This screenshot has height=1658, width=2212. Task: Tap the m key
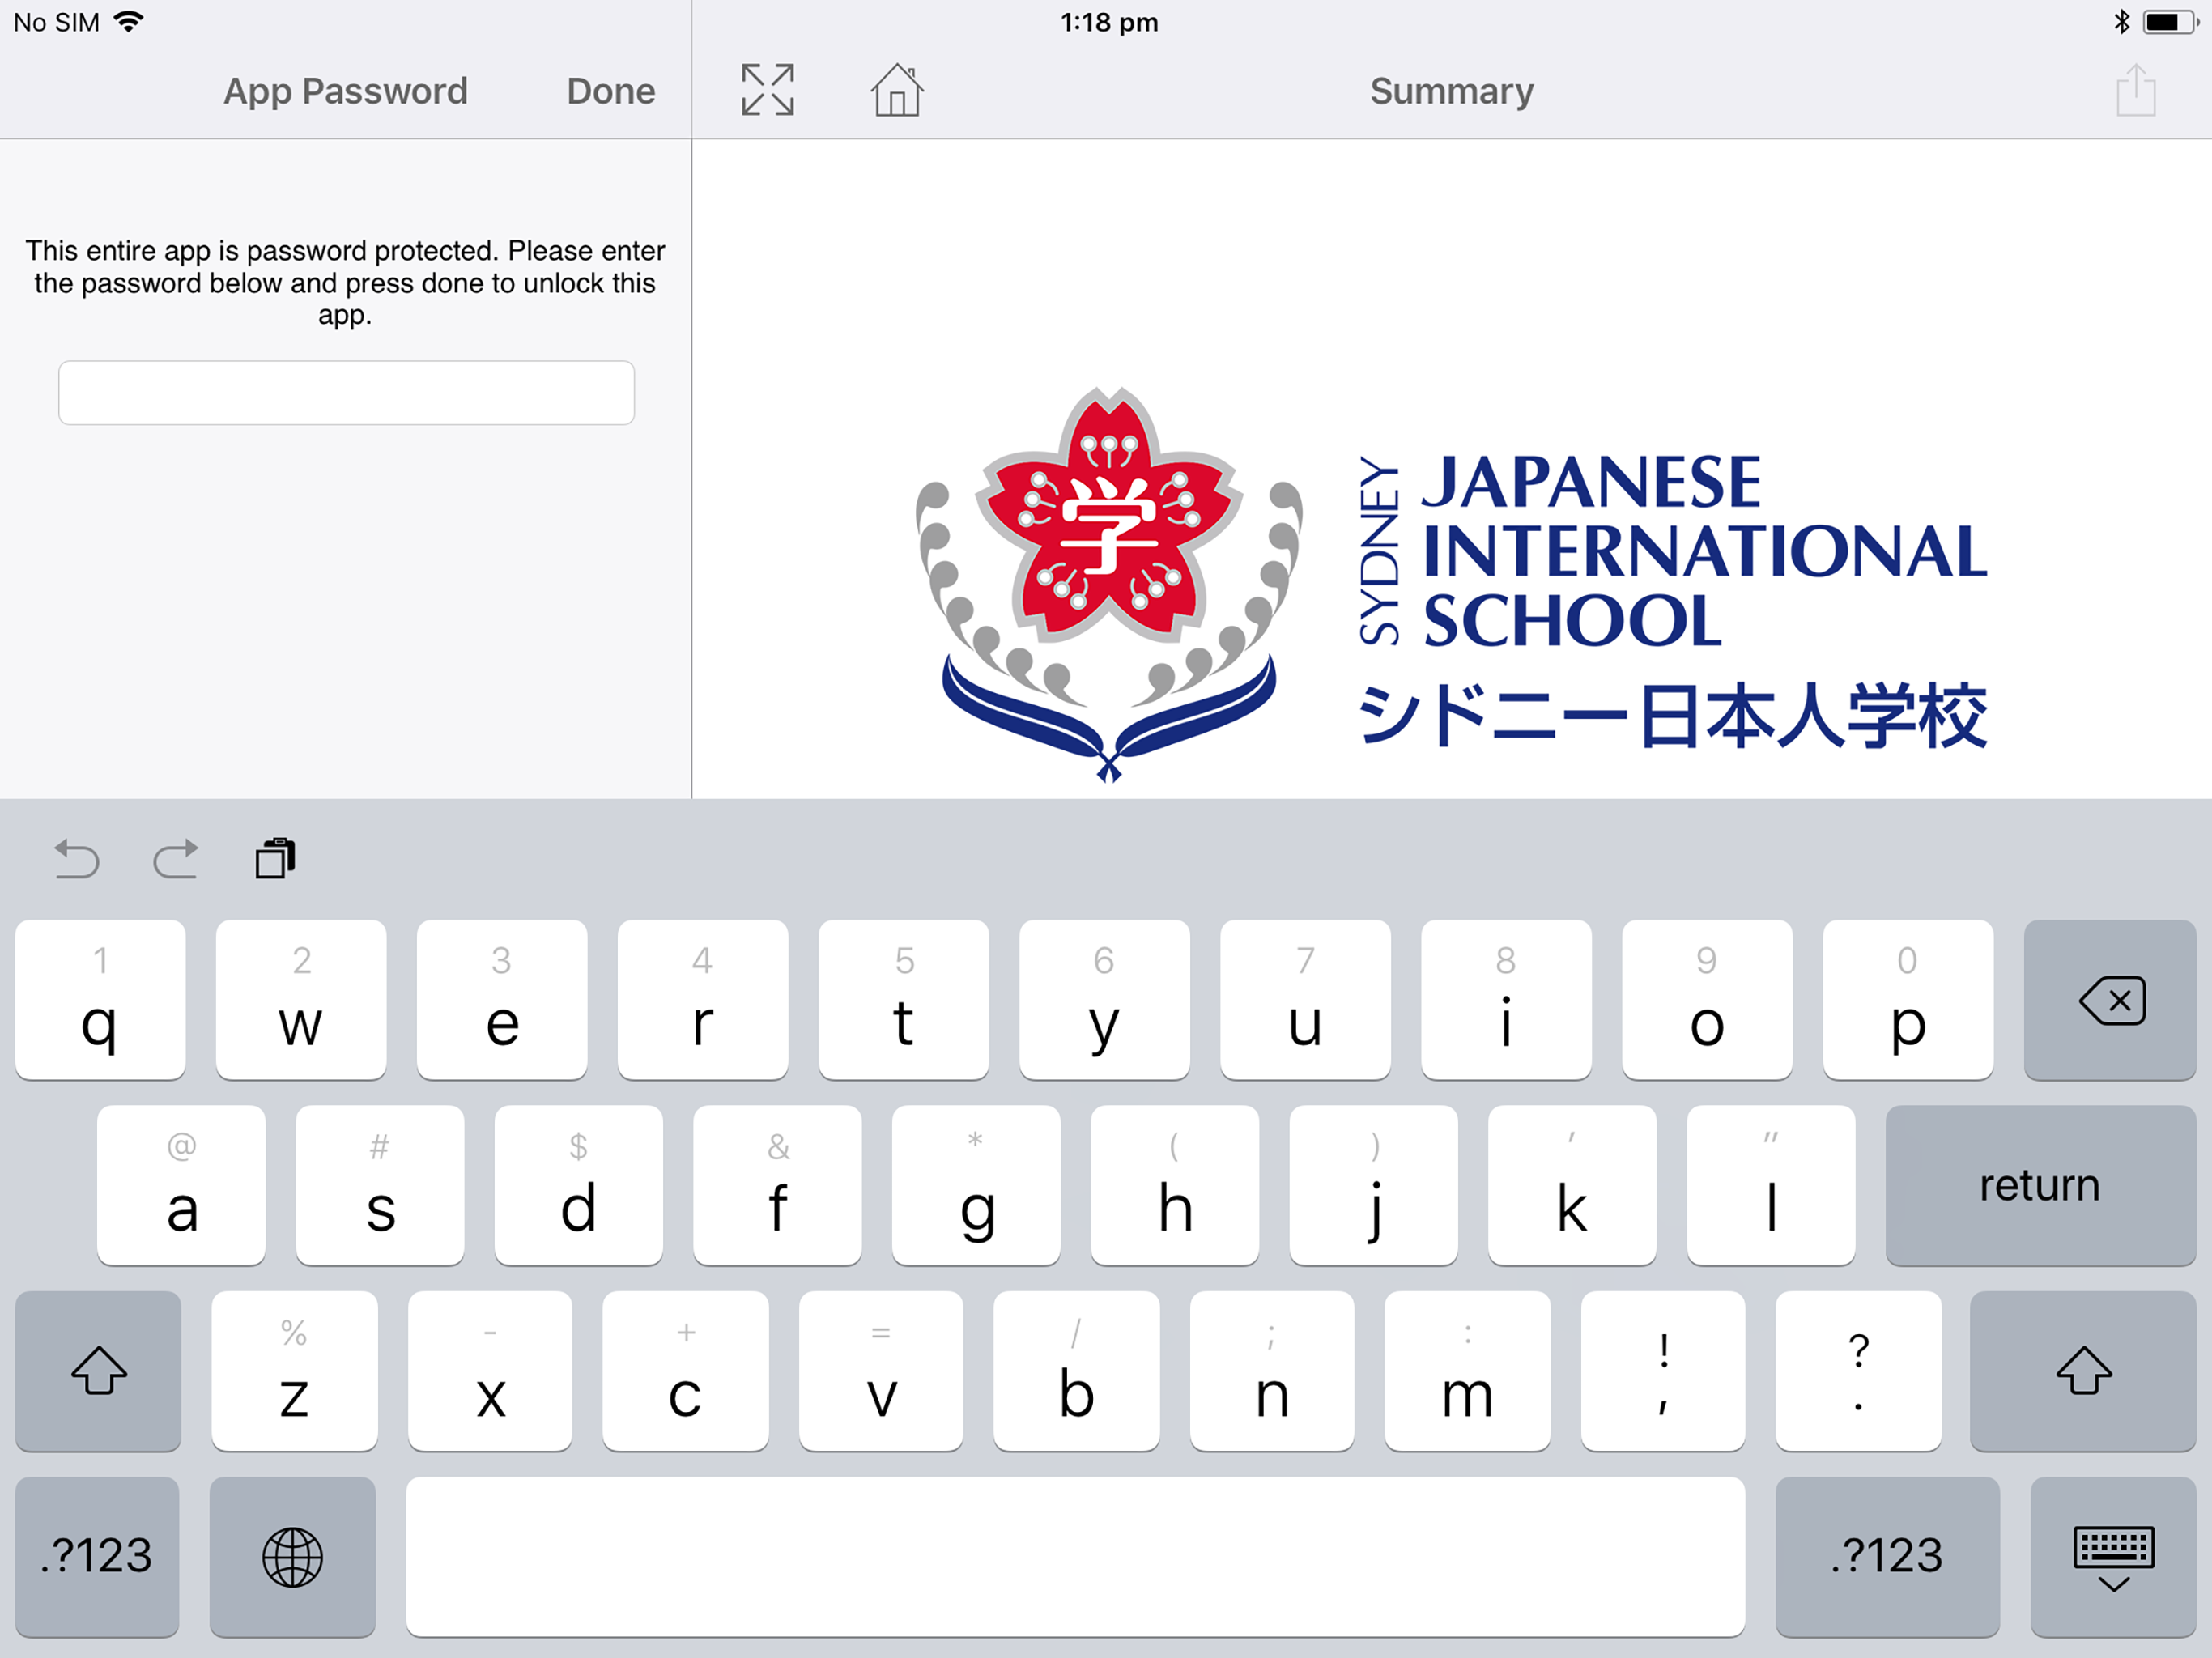tap(1468, 1371)
